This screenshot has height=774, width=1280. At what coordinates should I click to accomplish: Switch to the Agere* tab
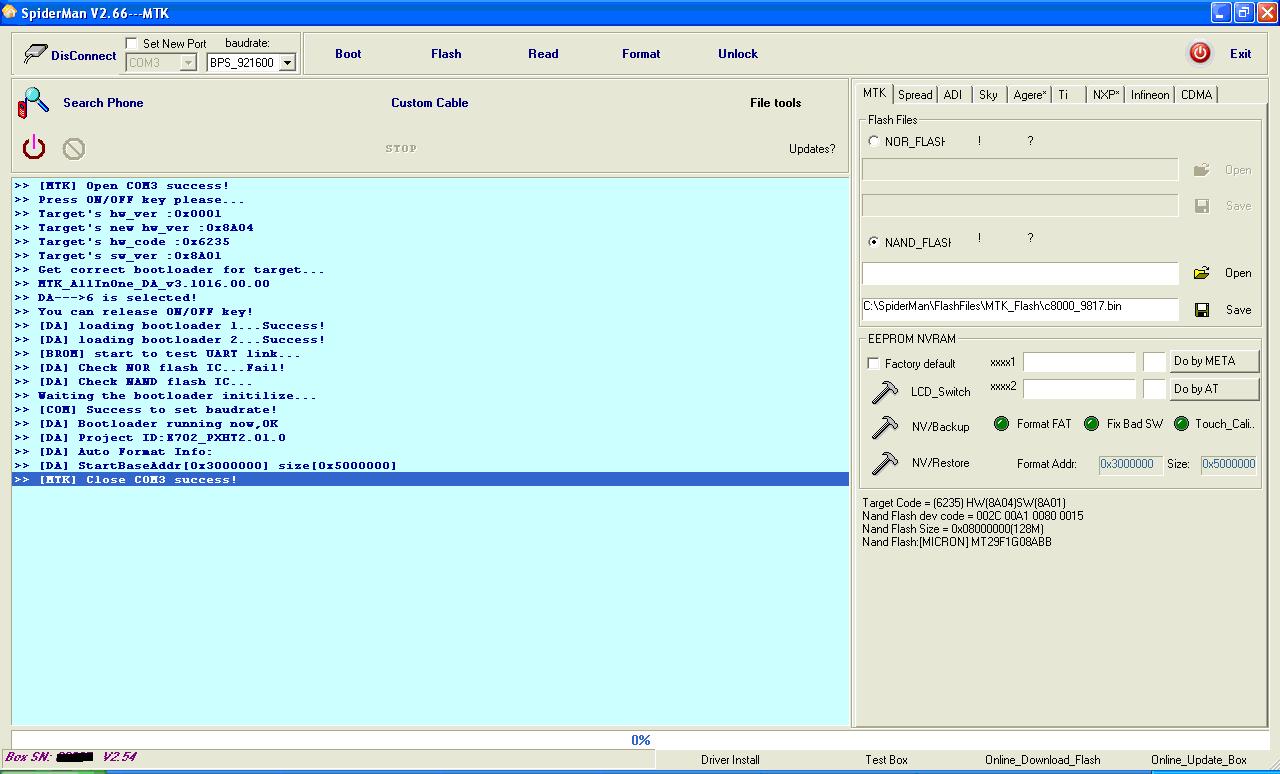1029,95
